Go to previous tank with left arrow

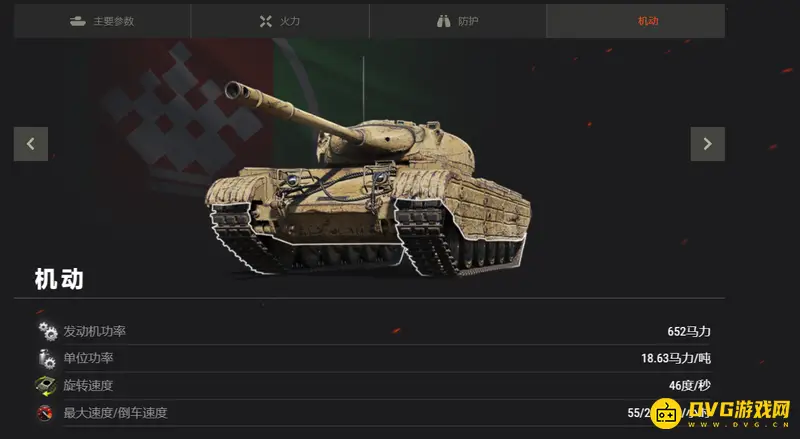pyautogui.click(x=31, y=144)
